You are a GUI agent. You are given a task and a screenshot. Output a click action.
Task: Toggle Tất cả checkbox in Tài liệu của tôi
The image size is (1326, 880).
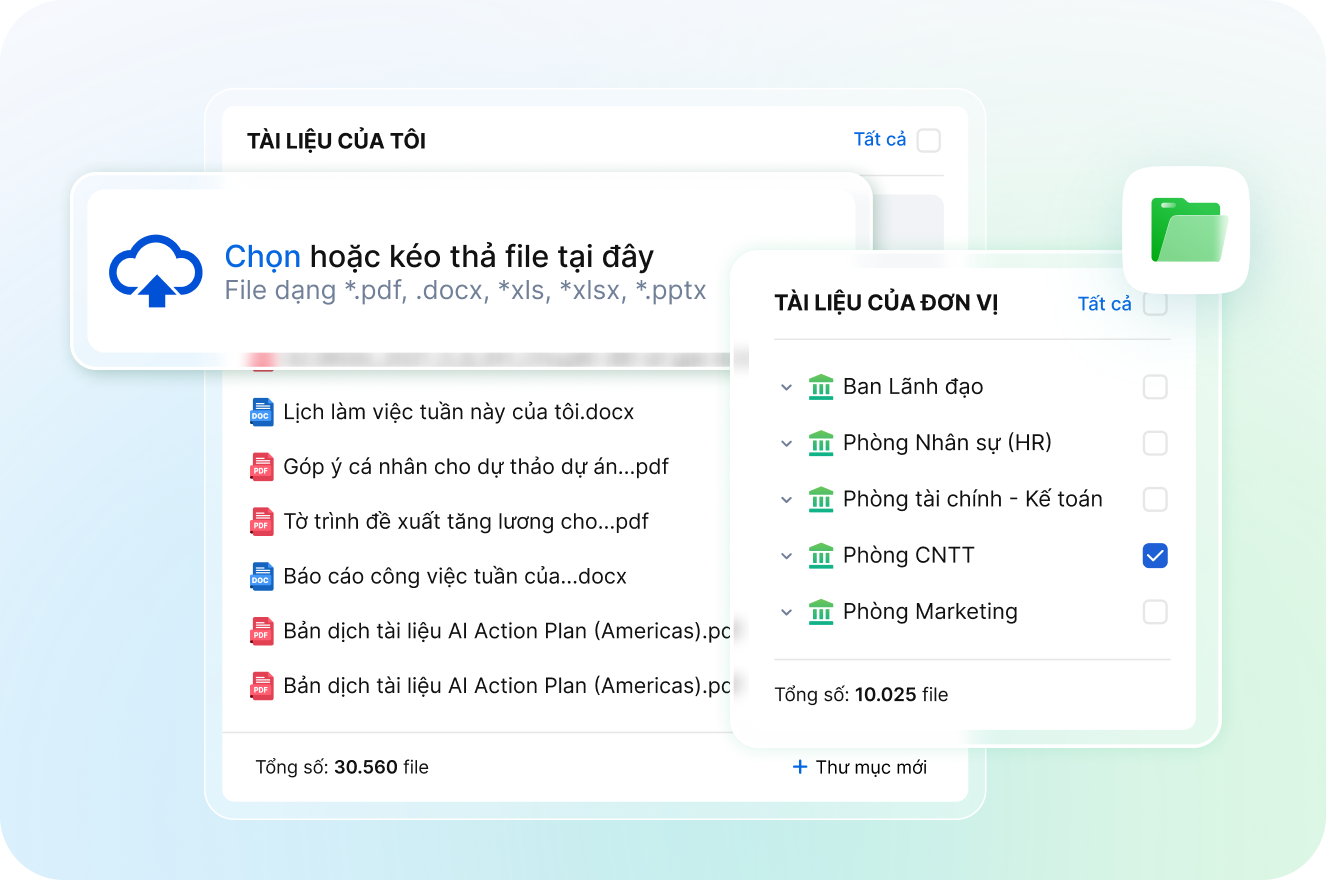(929, 140)
